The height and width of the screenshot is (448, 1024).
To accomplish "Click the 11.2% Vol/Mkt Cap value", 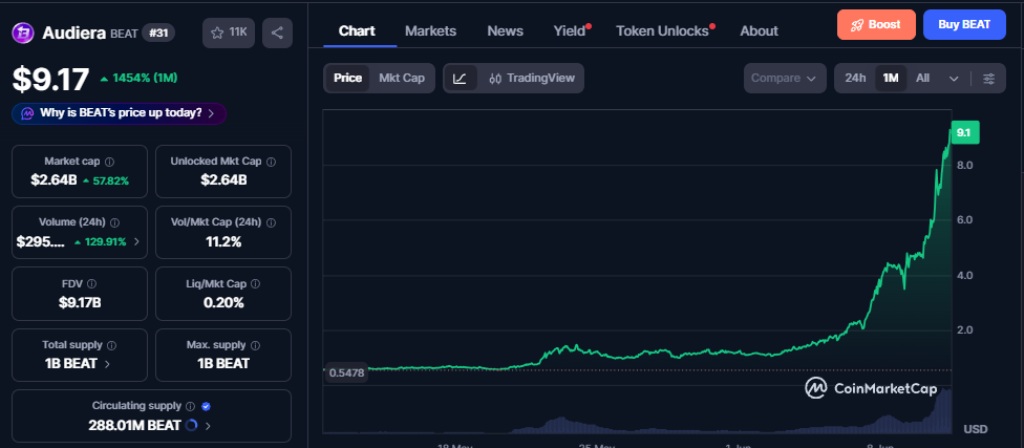I will pos(223,242).
